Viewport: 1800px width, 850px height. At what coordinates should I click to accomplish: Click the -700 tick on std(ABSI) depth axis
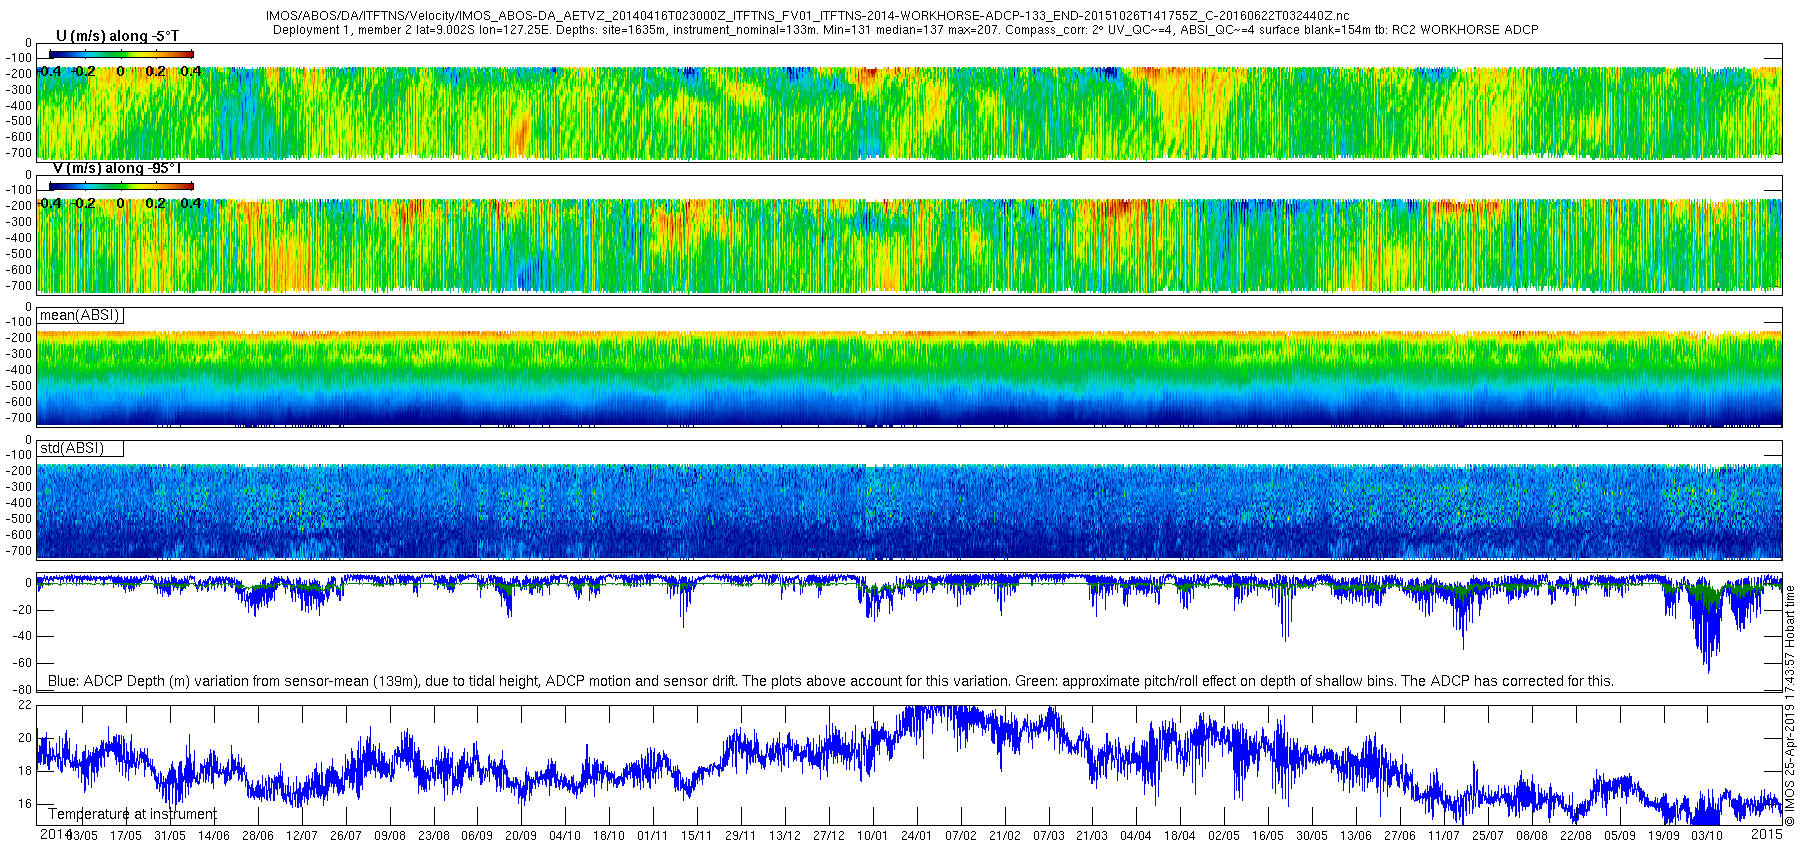[18, 551]
